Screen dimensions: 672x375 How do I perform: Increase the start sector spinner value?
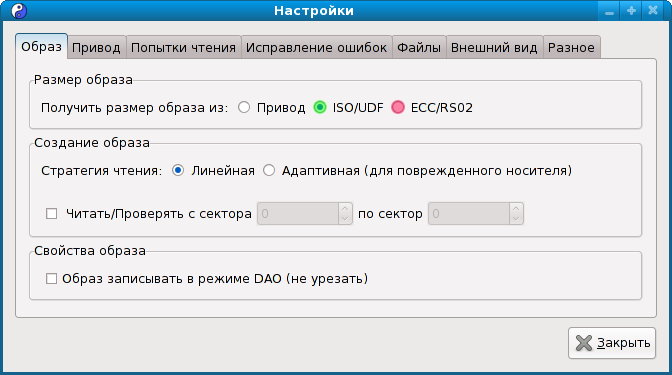click(345, 208)
